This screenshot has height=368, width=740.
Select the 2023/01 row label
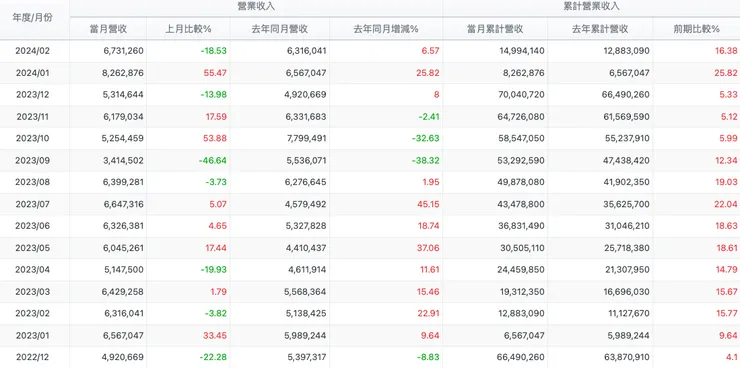pos(33,335)
